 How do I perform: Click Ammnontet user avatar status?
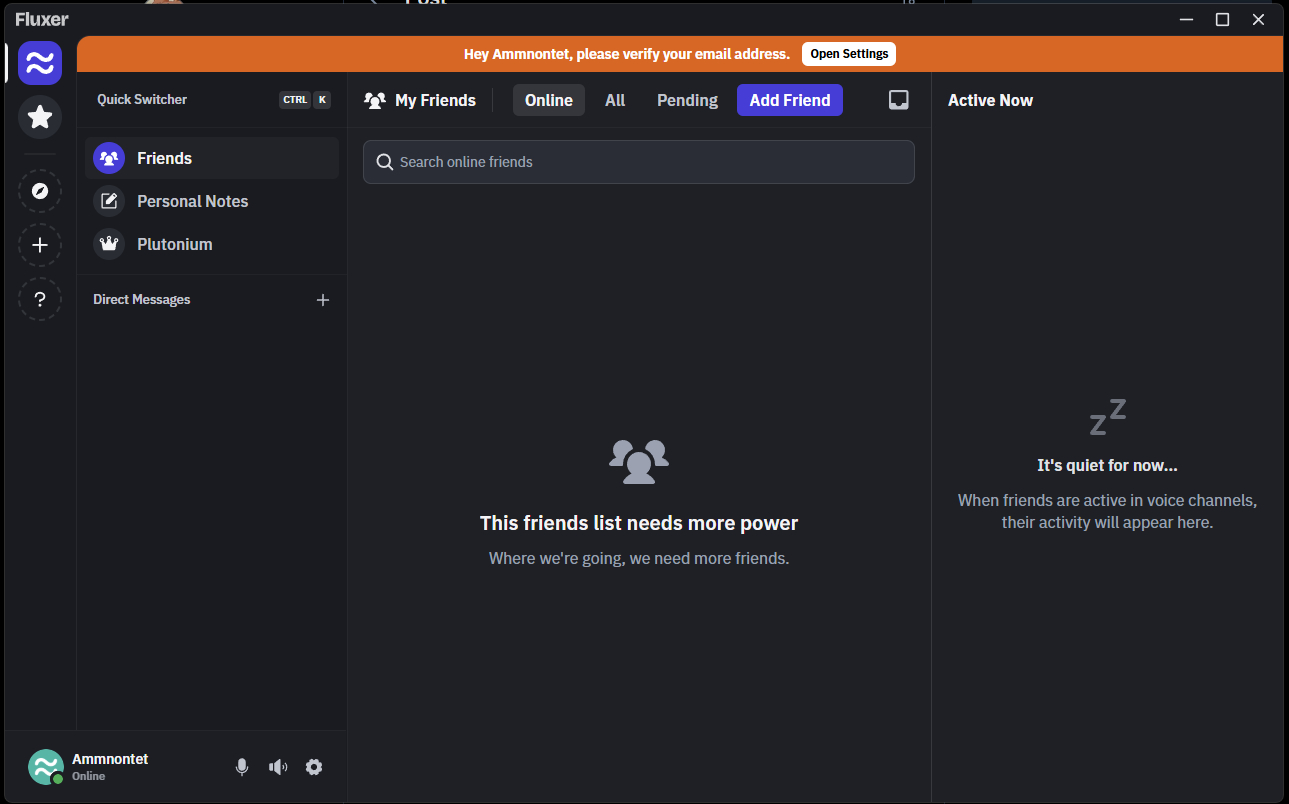(46, 767)
